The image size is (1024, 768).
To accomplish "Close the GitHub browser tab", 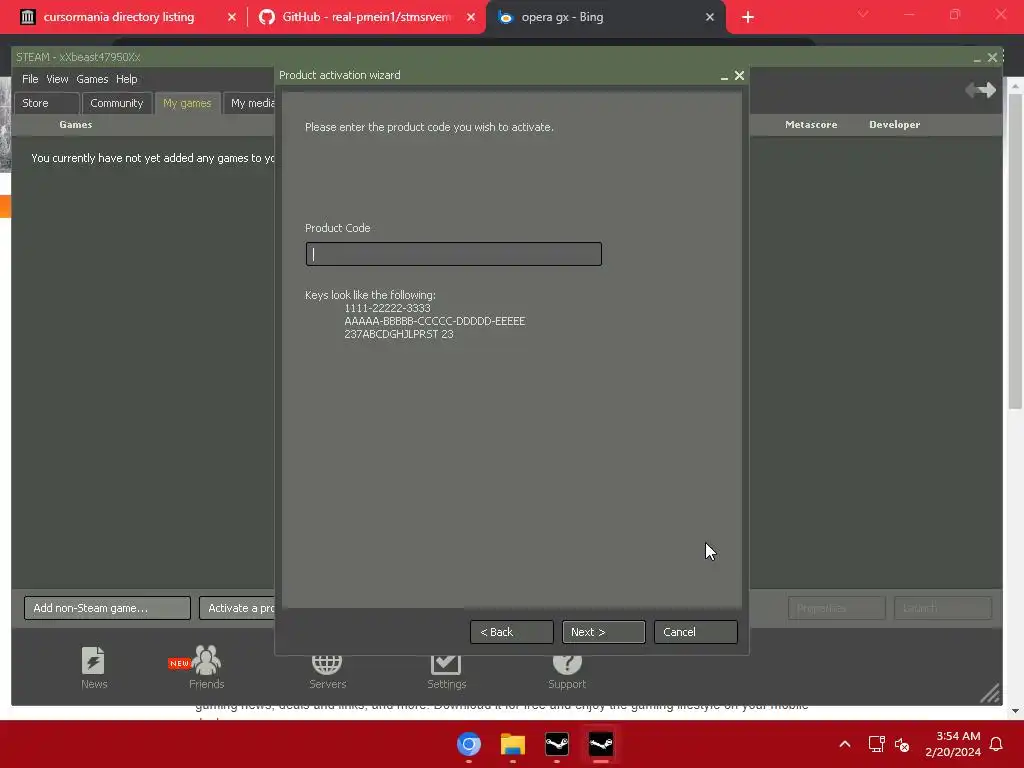I will [470, 17].
